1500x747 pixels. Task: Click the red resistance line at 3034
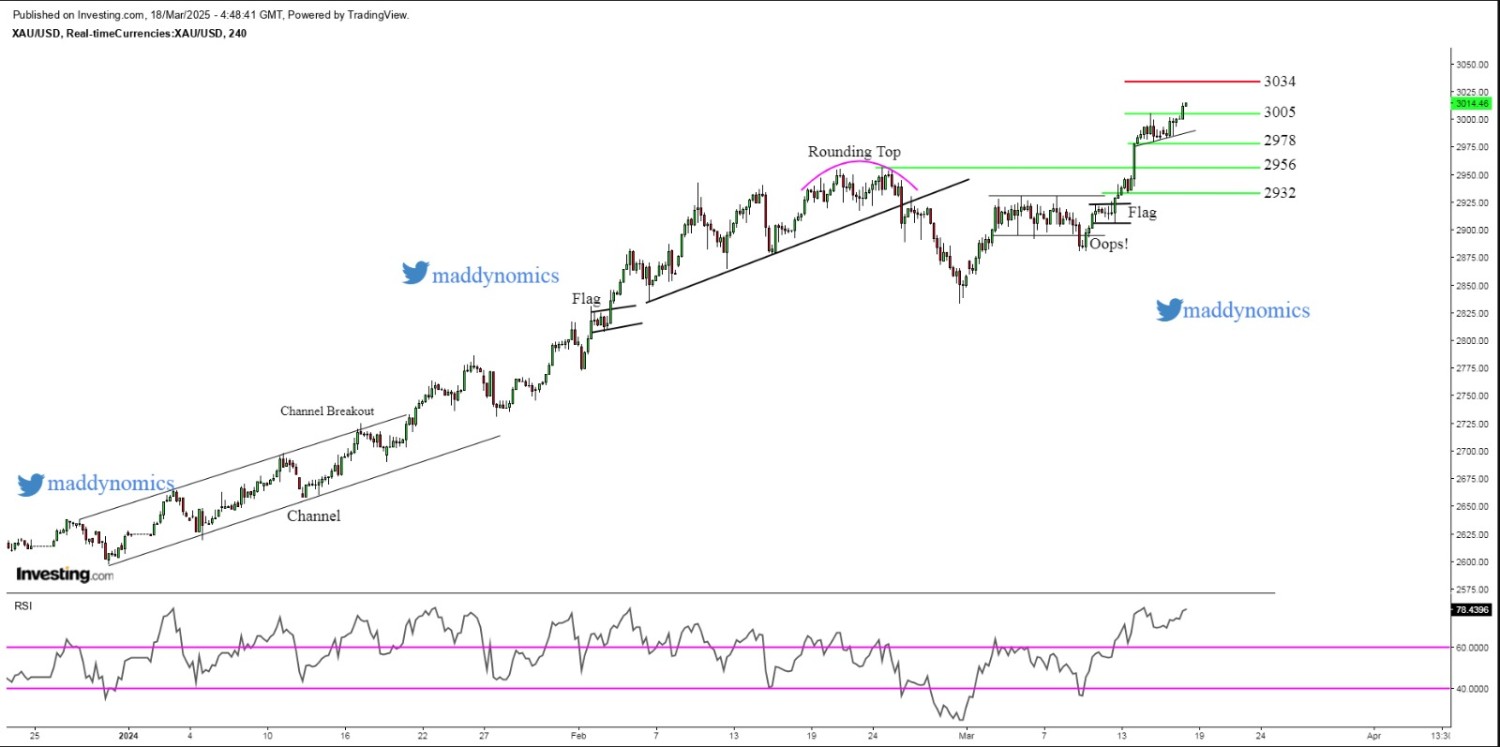tap(1190, 81)
